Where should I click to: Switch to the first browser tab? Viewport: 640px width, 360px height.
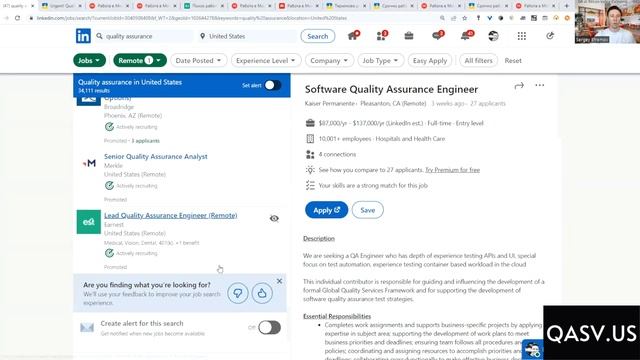18,6
